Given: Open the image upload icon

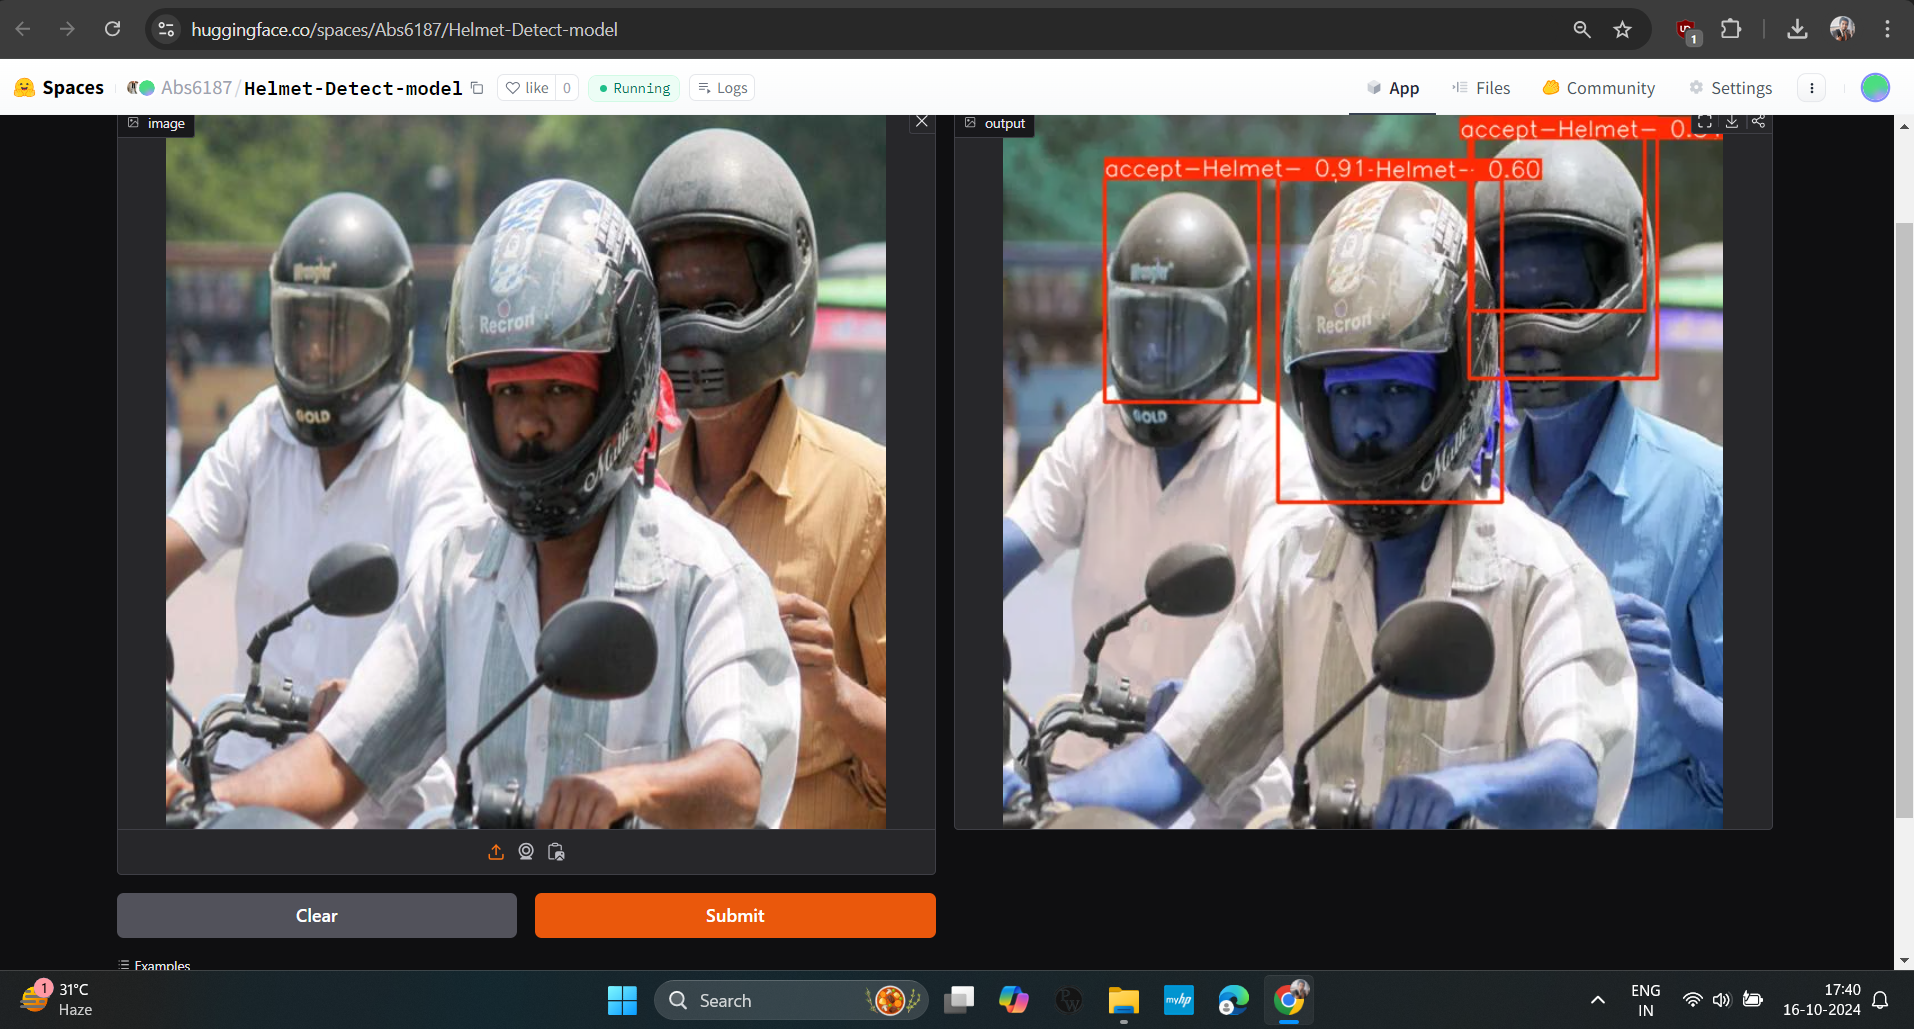Looking at the screenshot, I should pos(496,852).
